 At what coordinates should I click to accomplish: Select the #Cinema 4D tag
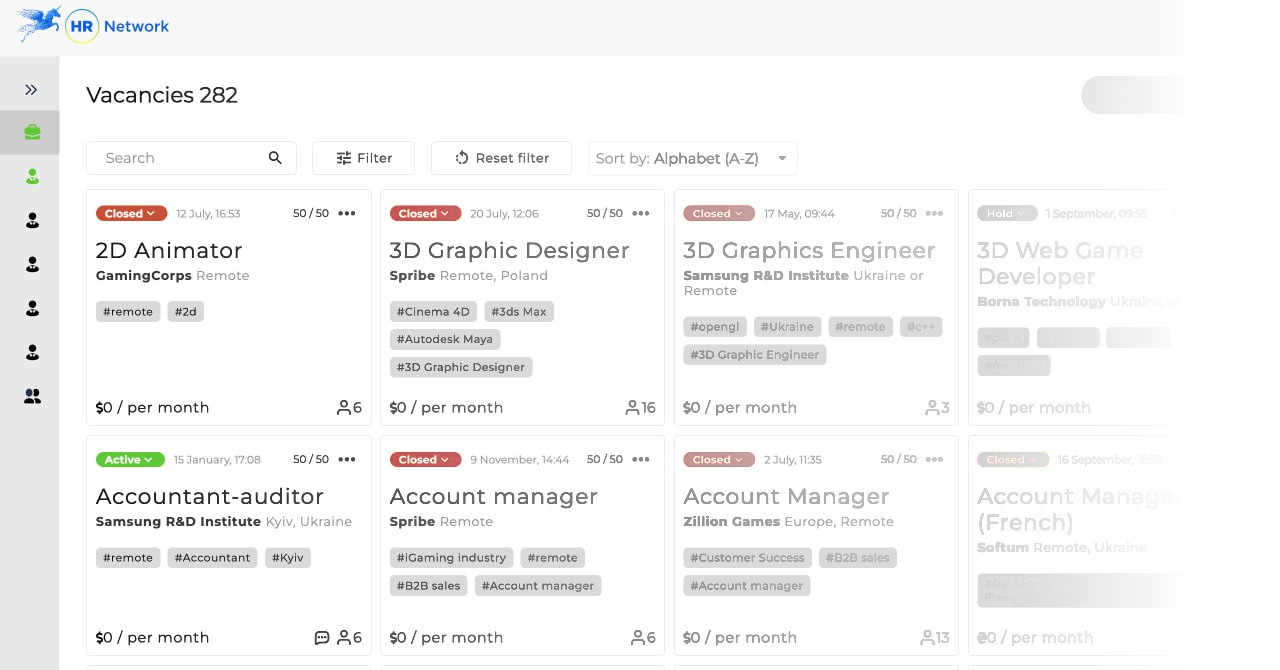[x=433, y=312]
